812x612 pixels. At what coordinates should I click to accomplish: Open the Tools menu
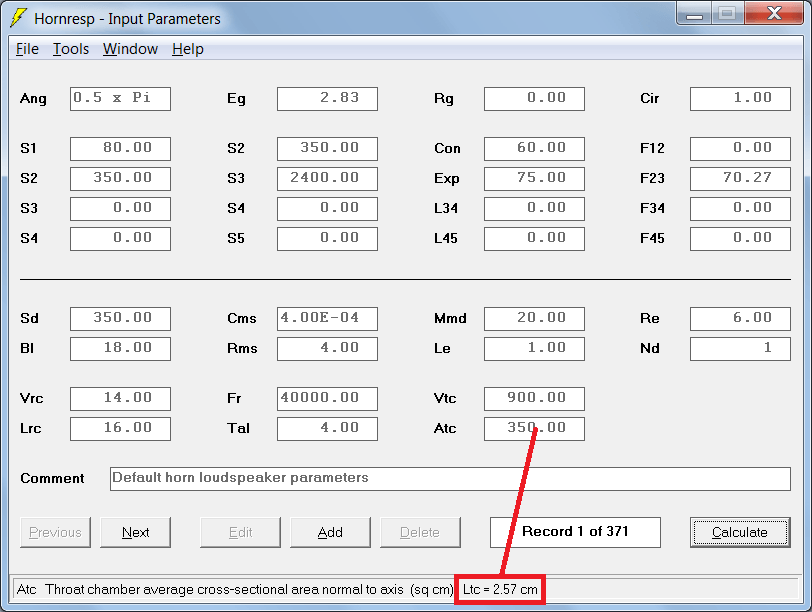point(71,49)
